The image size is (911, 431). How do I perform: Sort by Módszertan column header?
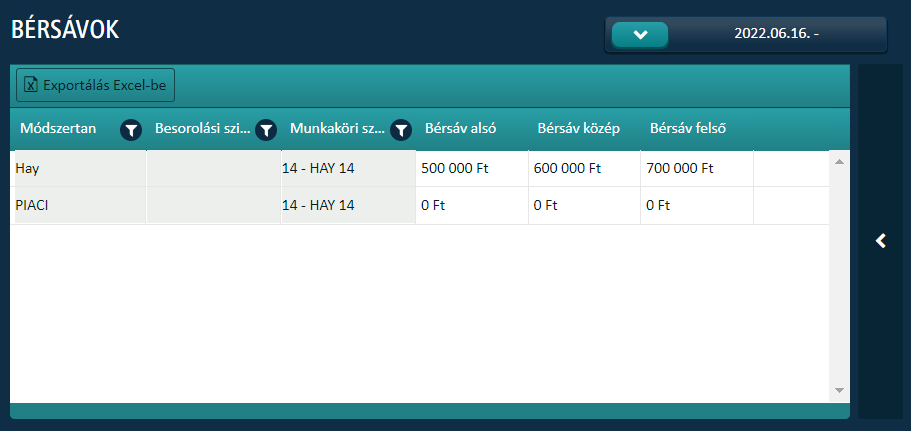click(x=58, y=129)
